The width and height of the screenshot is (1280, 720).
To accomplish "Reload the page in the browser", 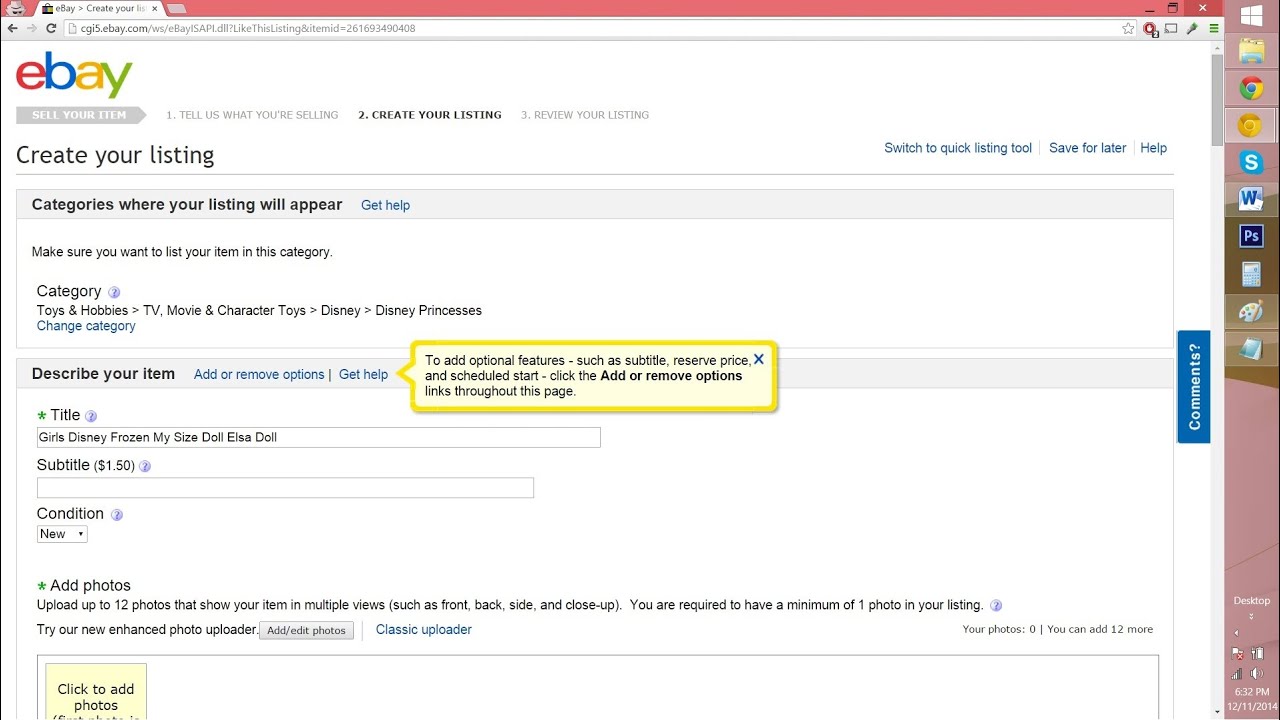I will 52,29.
